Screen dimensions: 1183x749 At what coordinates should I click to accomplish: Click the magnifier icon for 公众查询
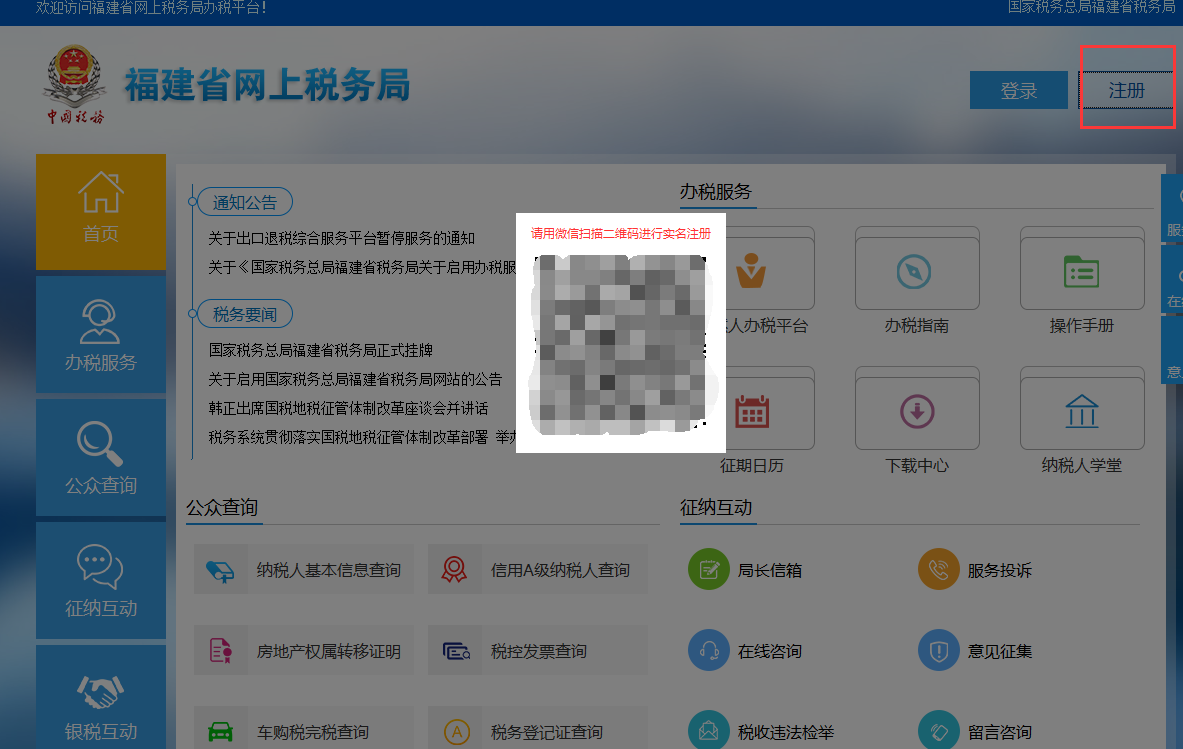pos(100,444)
